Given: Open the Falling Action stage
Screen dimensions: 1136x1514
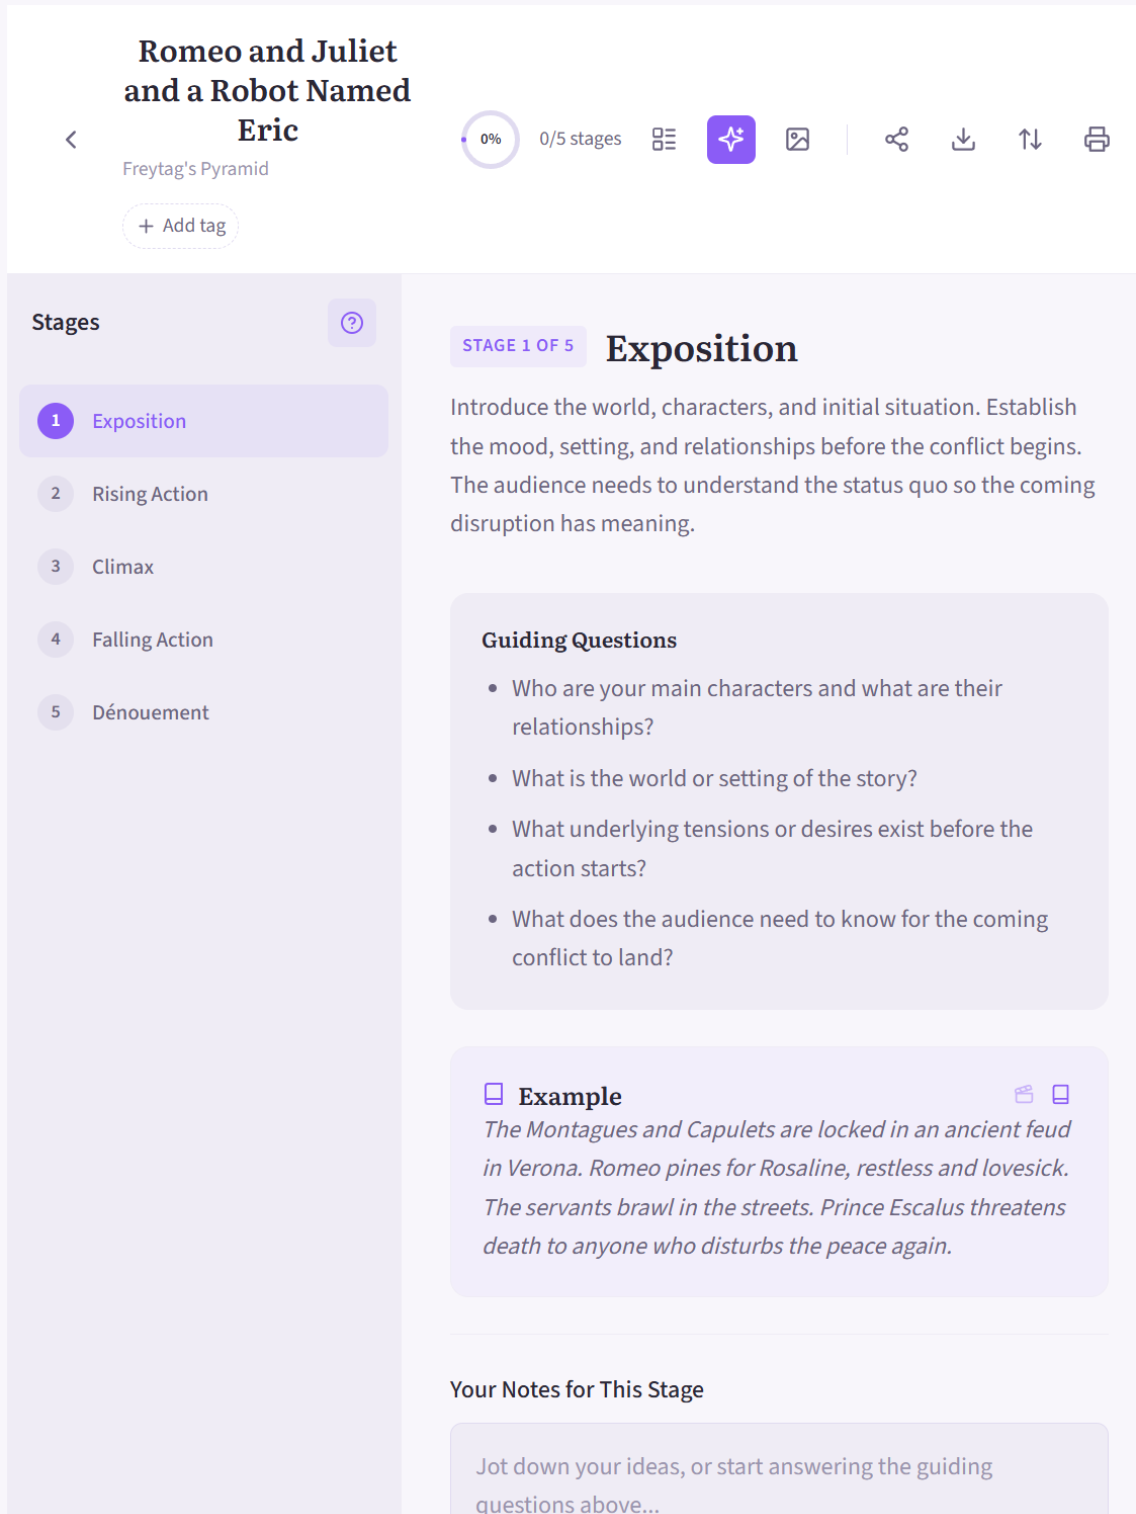Looking at the screenshot, I should (204, 640).
